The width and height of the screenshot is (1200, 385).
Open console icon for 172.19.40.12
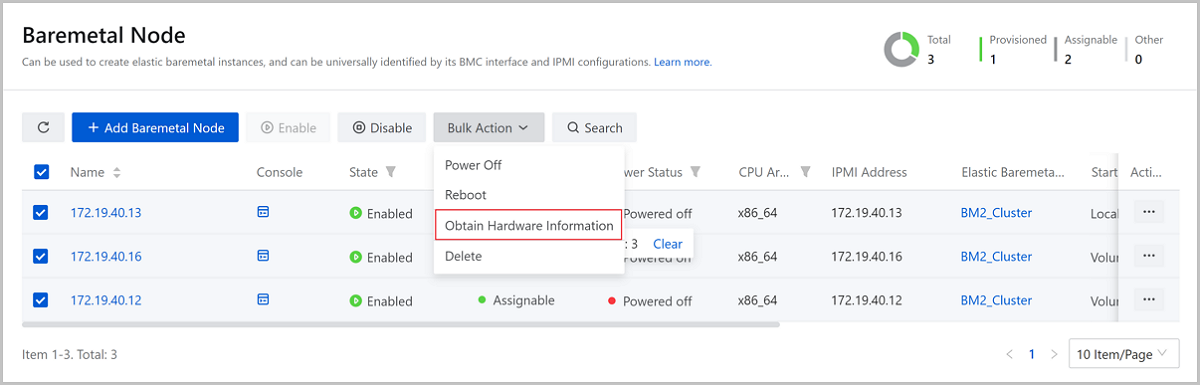point(264,300)
